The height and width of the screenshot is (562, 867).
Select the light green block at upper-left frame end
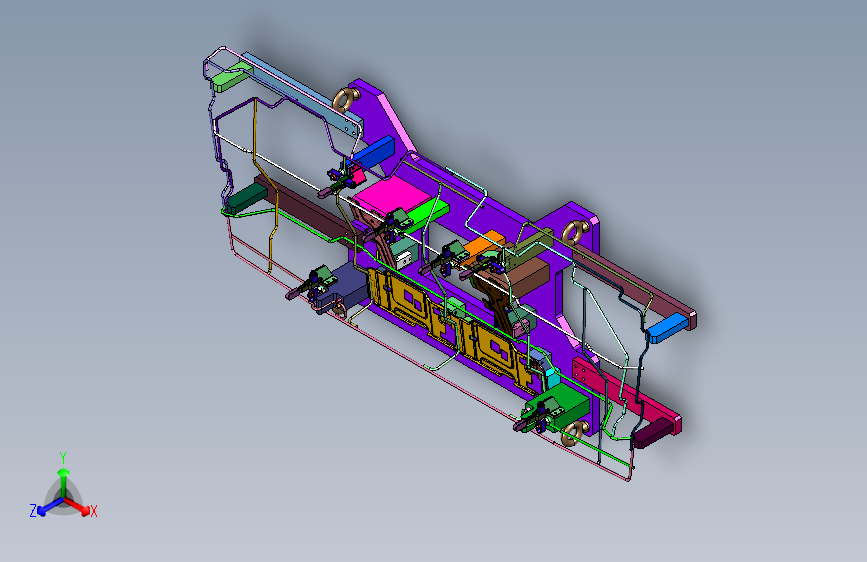(232, 76)
